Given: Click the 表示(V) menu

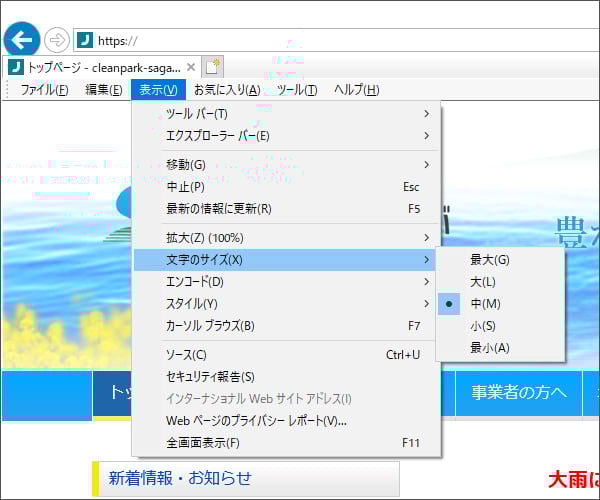Looking at the screenshot, I should (158, 90).
